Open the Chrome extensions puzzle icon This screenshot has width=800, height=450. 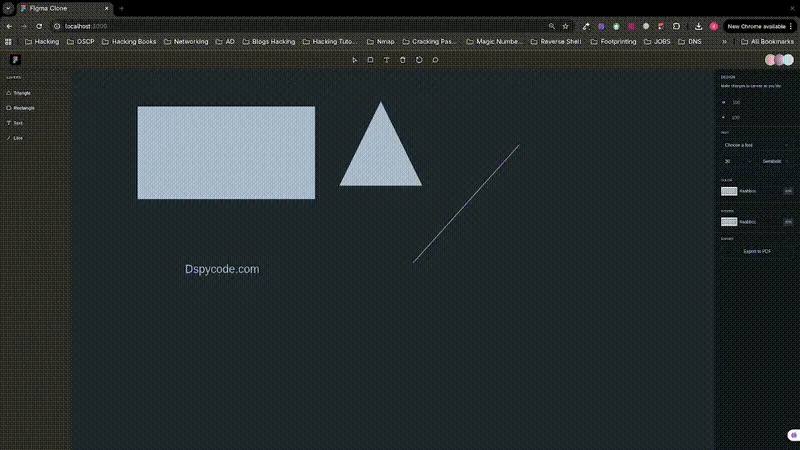(x=676, y=26)
